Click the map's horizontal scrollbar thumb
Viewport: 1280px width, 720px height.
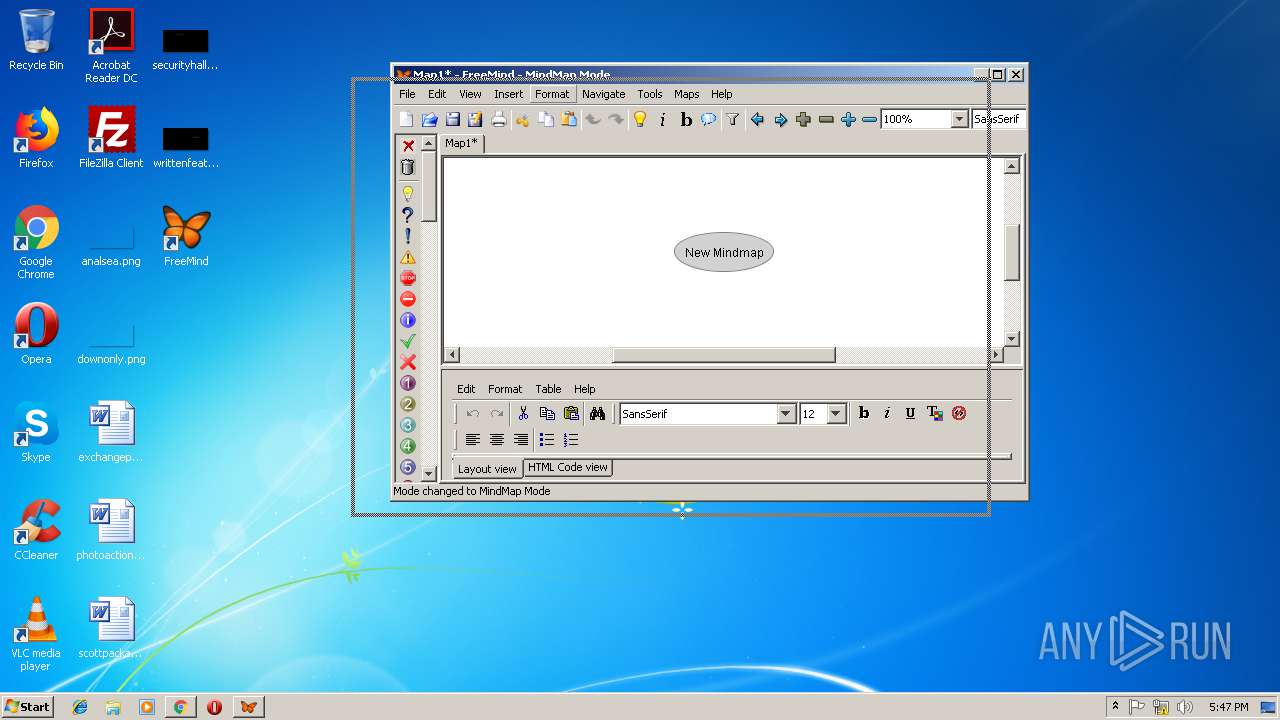point(723,355)
